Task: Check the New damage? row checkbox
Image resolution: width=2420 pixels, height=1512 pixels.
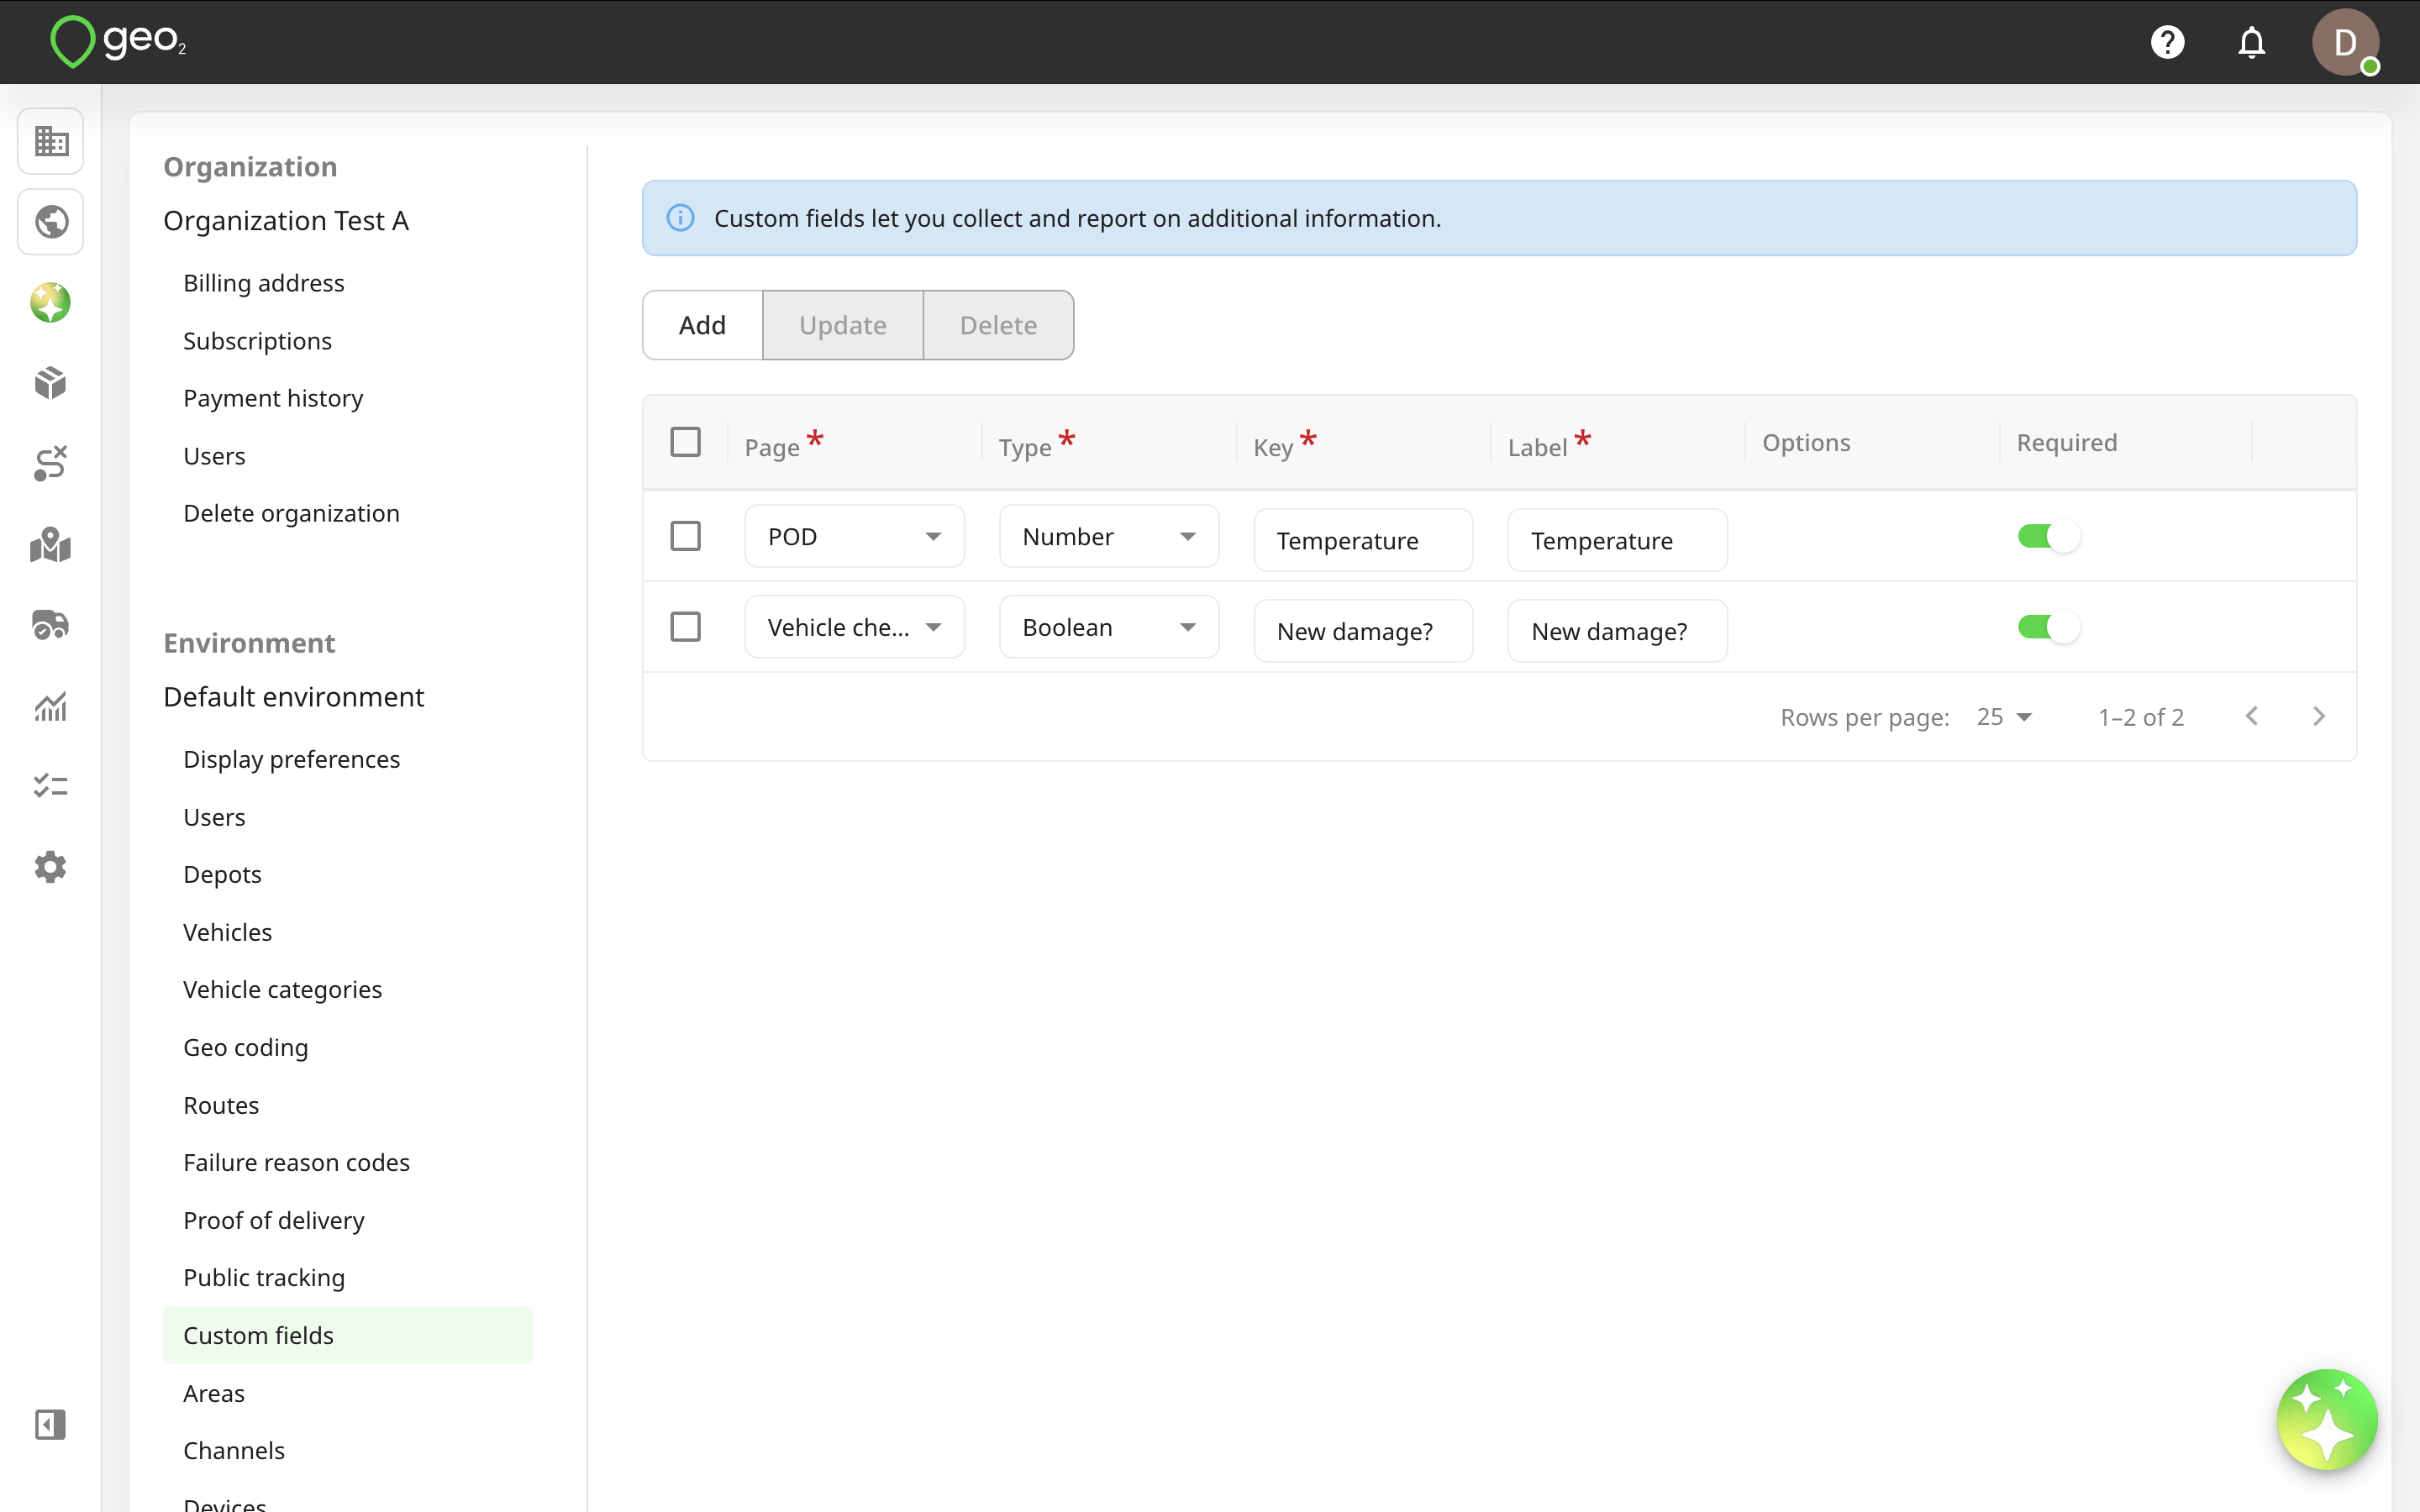Action: tap(686, 627)
